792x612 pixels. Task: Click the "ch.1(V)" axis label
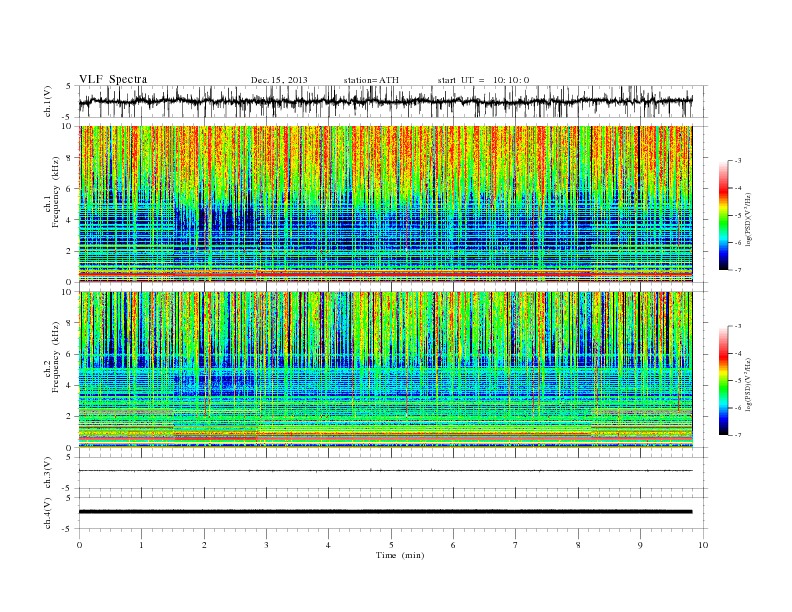pos(47,101)
